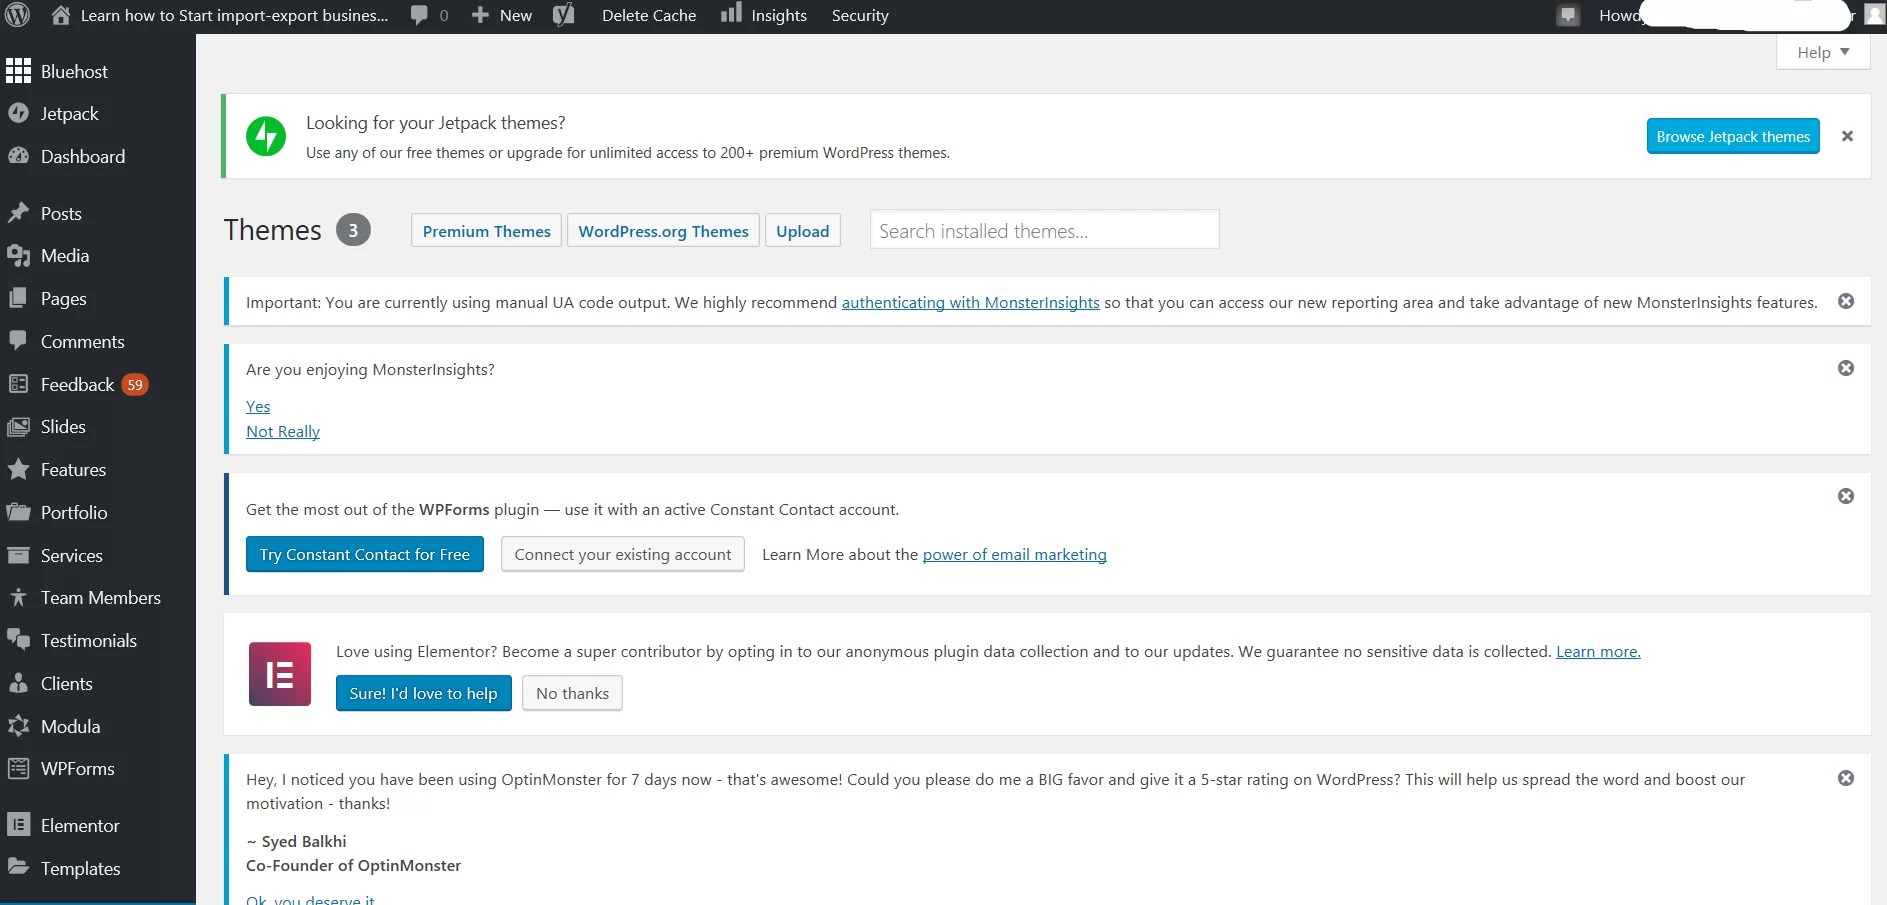Dismiss the WPForms Constant Contact notice

tap(1846, 496)
